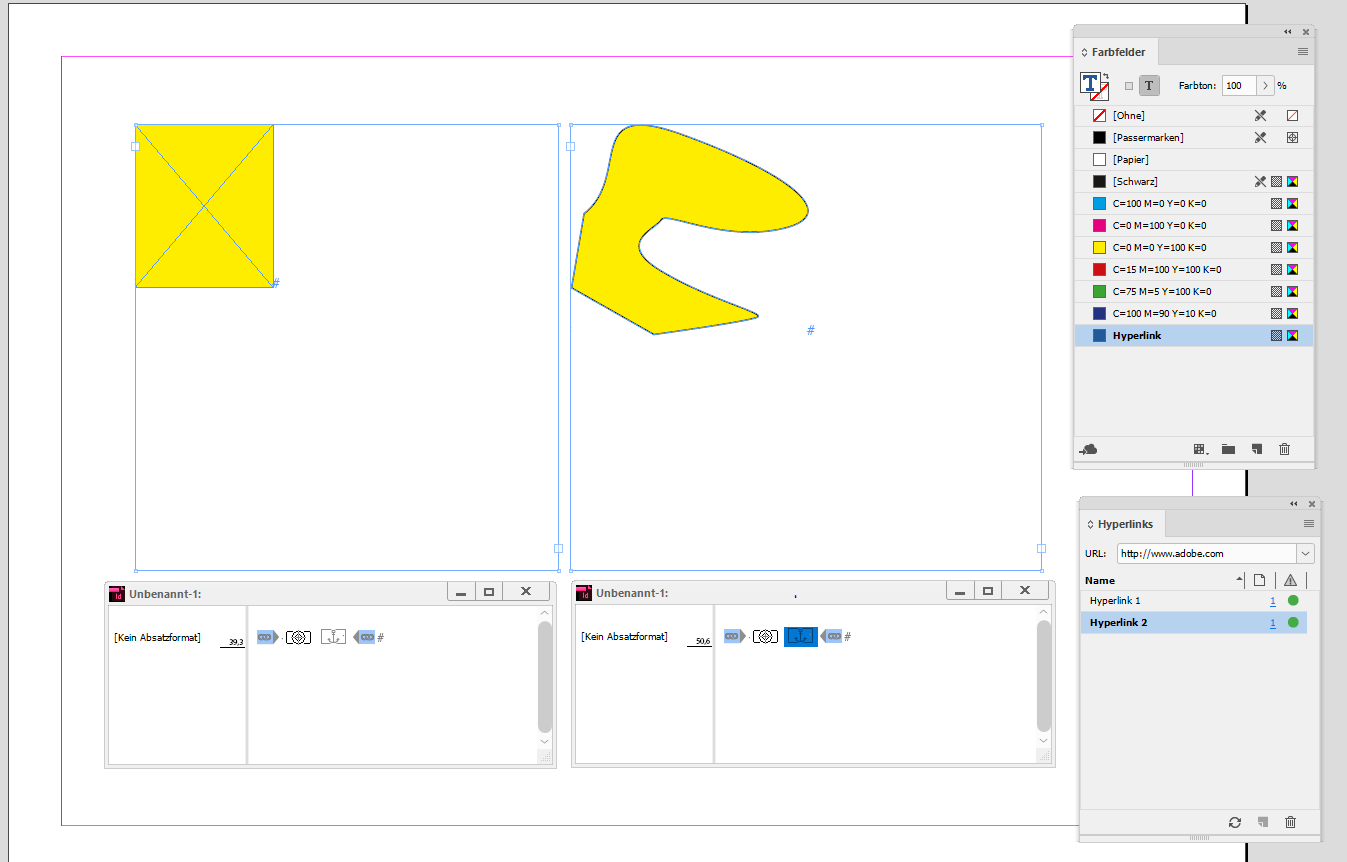Select the yellow curved boomerang shape
This screenshot has height=862, width=1347.
click(690, 230)
